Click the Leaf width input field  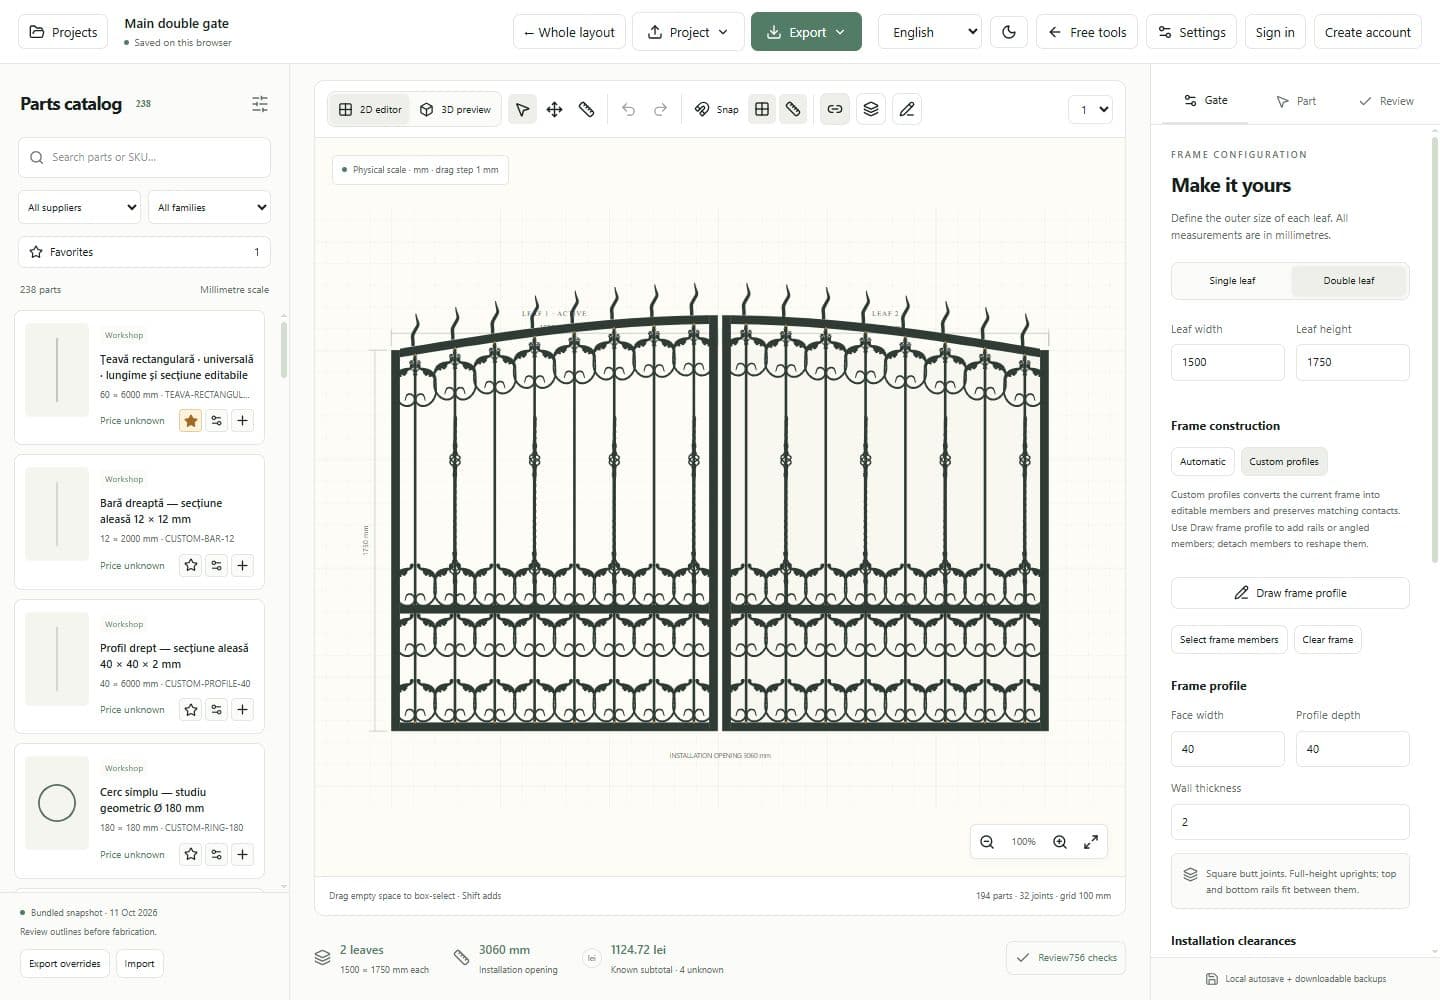point(1227,362)
